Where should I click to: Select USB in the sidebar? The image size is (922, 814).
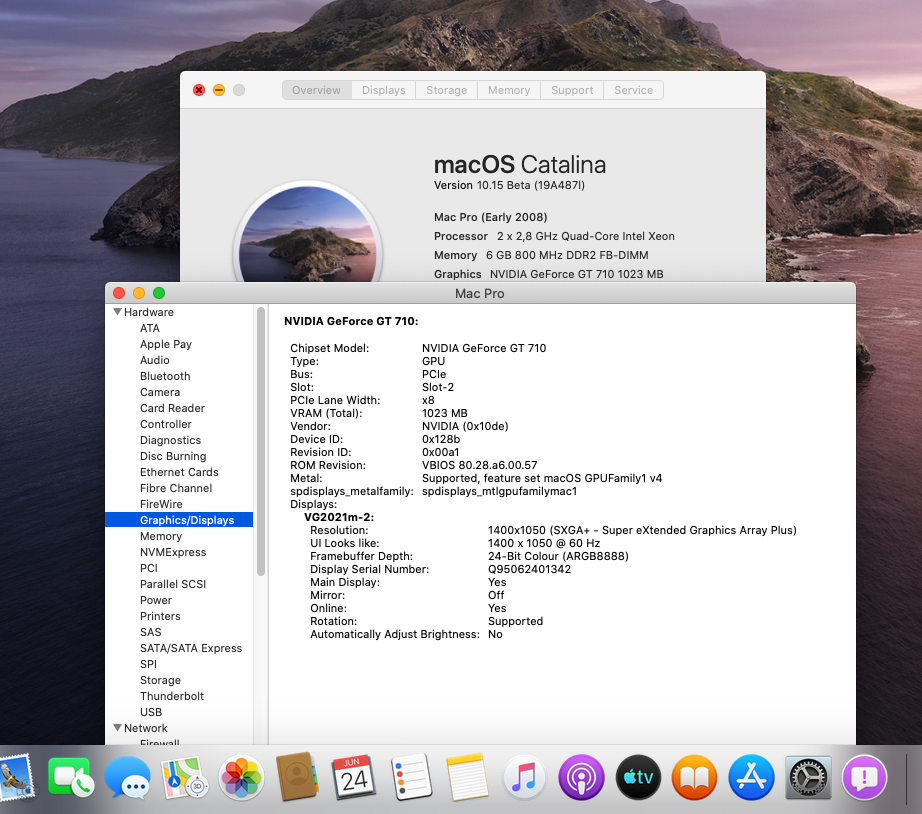151,712
